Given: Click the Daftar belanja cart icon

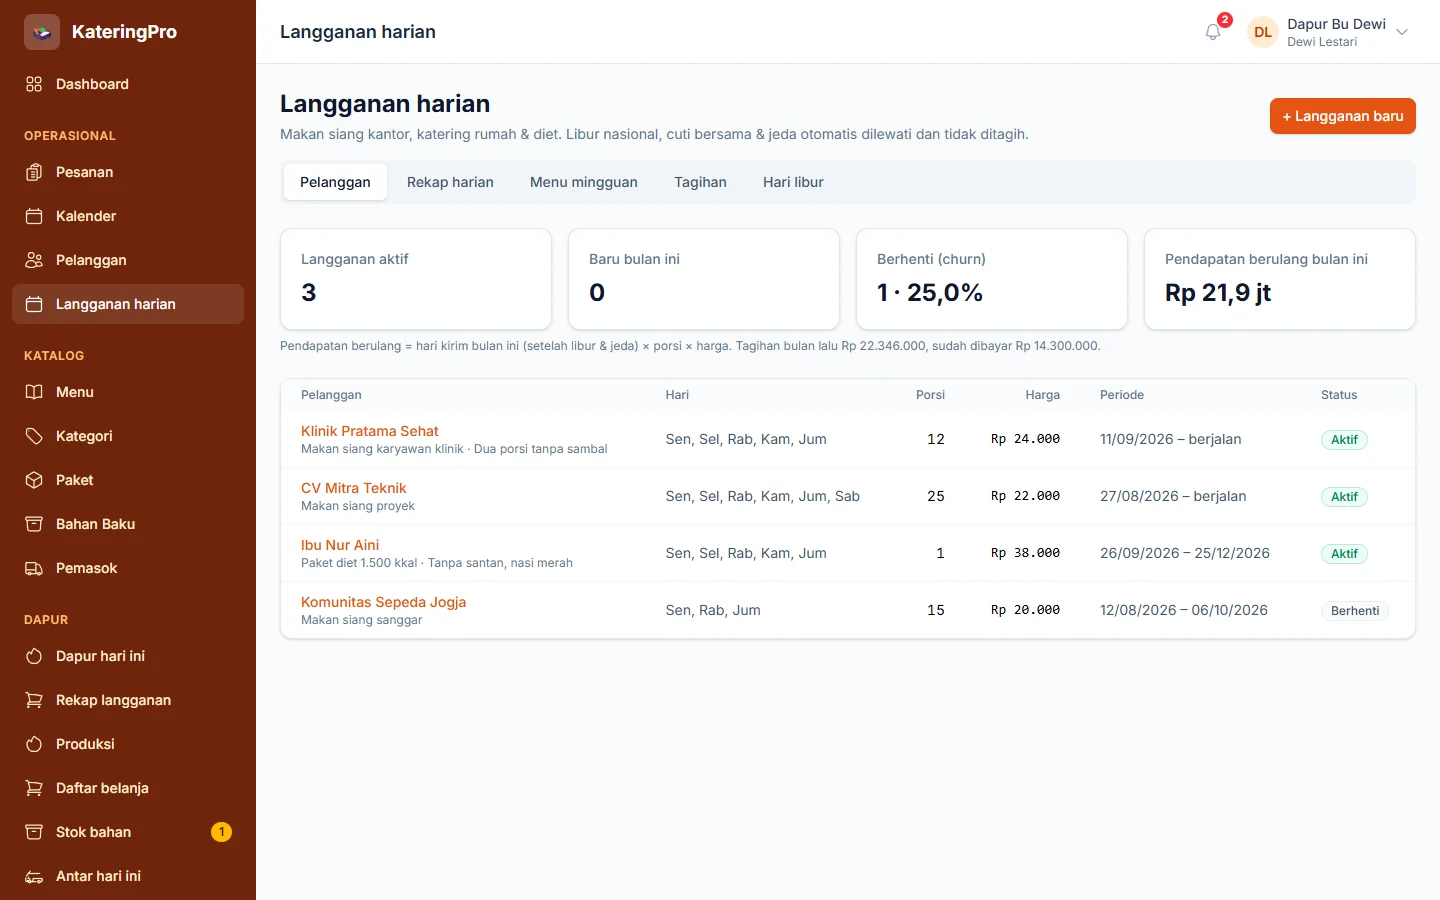Looking at the screenshot, I should (x=34, y=788).
